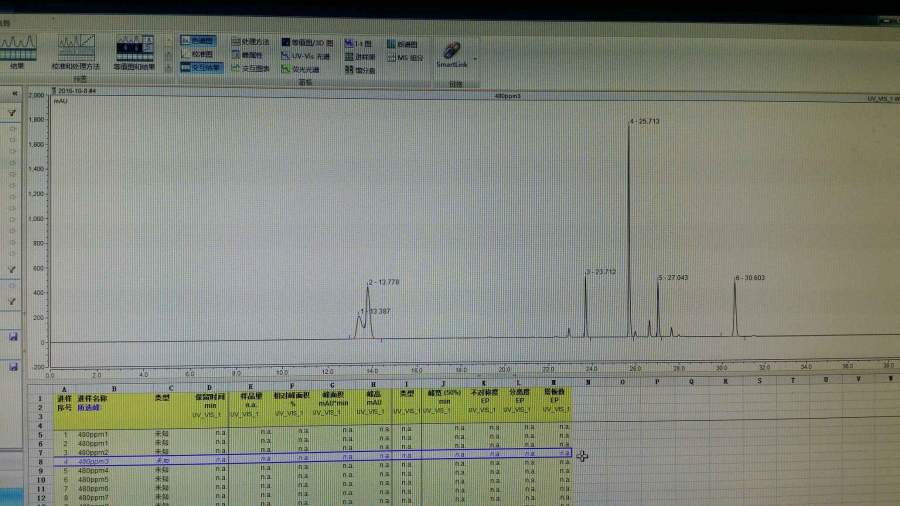Toggle the 交互结果 interactive results pane

pyautogui.click(x=201, y=67)
